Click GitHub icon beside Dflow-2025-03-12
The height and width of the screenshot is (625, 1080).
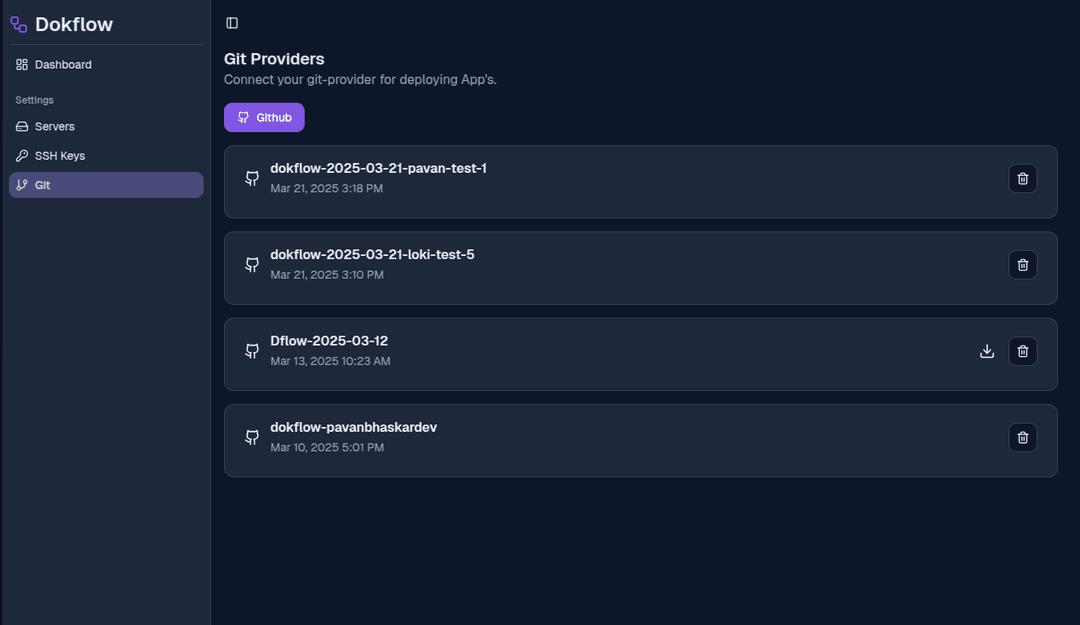tap(252, 351)
